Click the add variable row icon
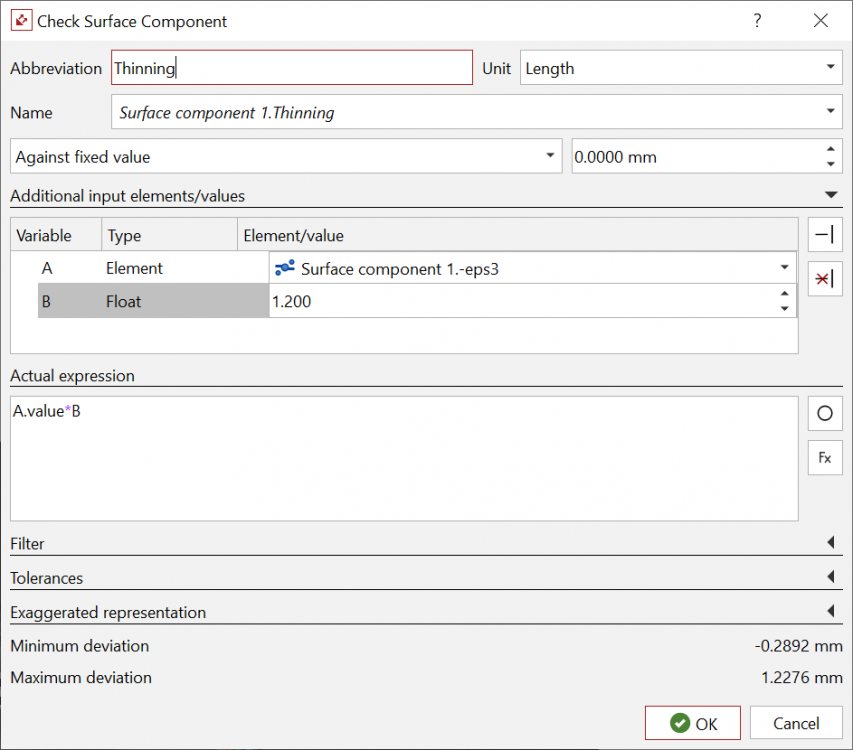The image size is (853, 750). (825, 235)
